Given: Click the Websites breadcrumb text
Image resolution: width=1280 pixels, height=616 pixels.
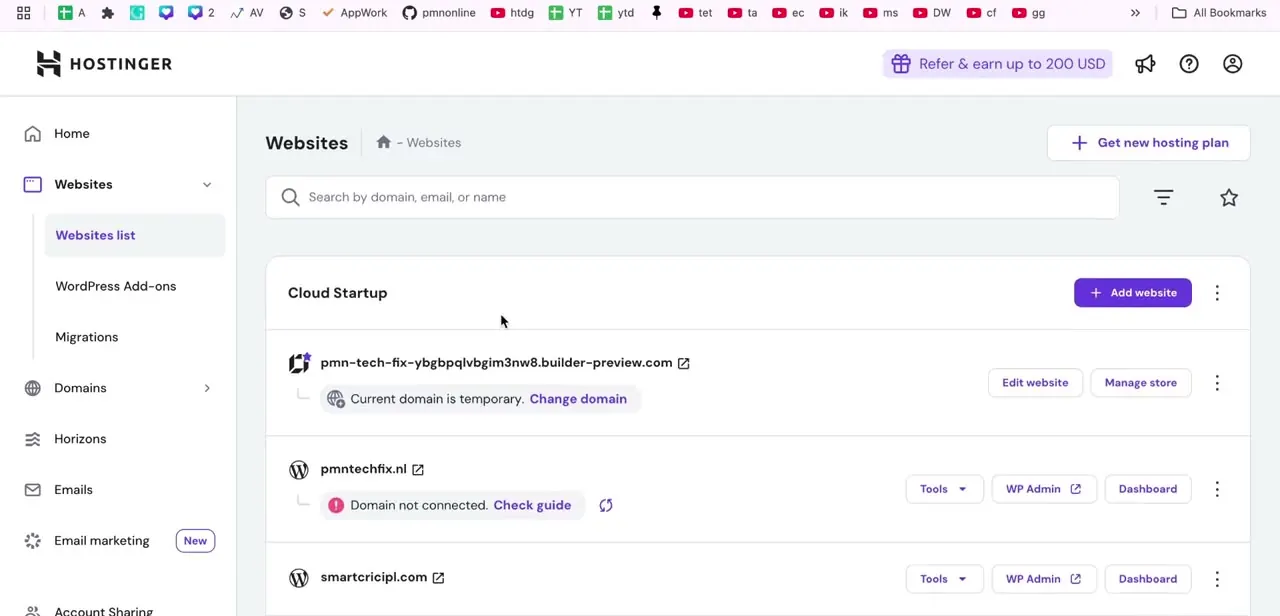Looking at the screenshot, I should 433,143.
